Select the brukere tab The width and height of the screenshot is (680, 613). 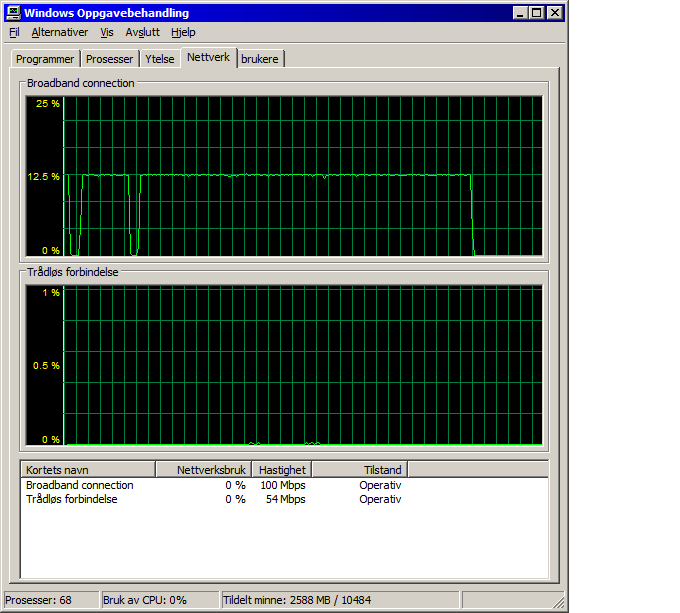pyautogui.click(x=260, y=59)
